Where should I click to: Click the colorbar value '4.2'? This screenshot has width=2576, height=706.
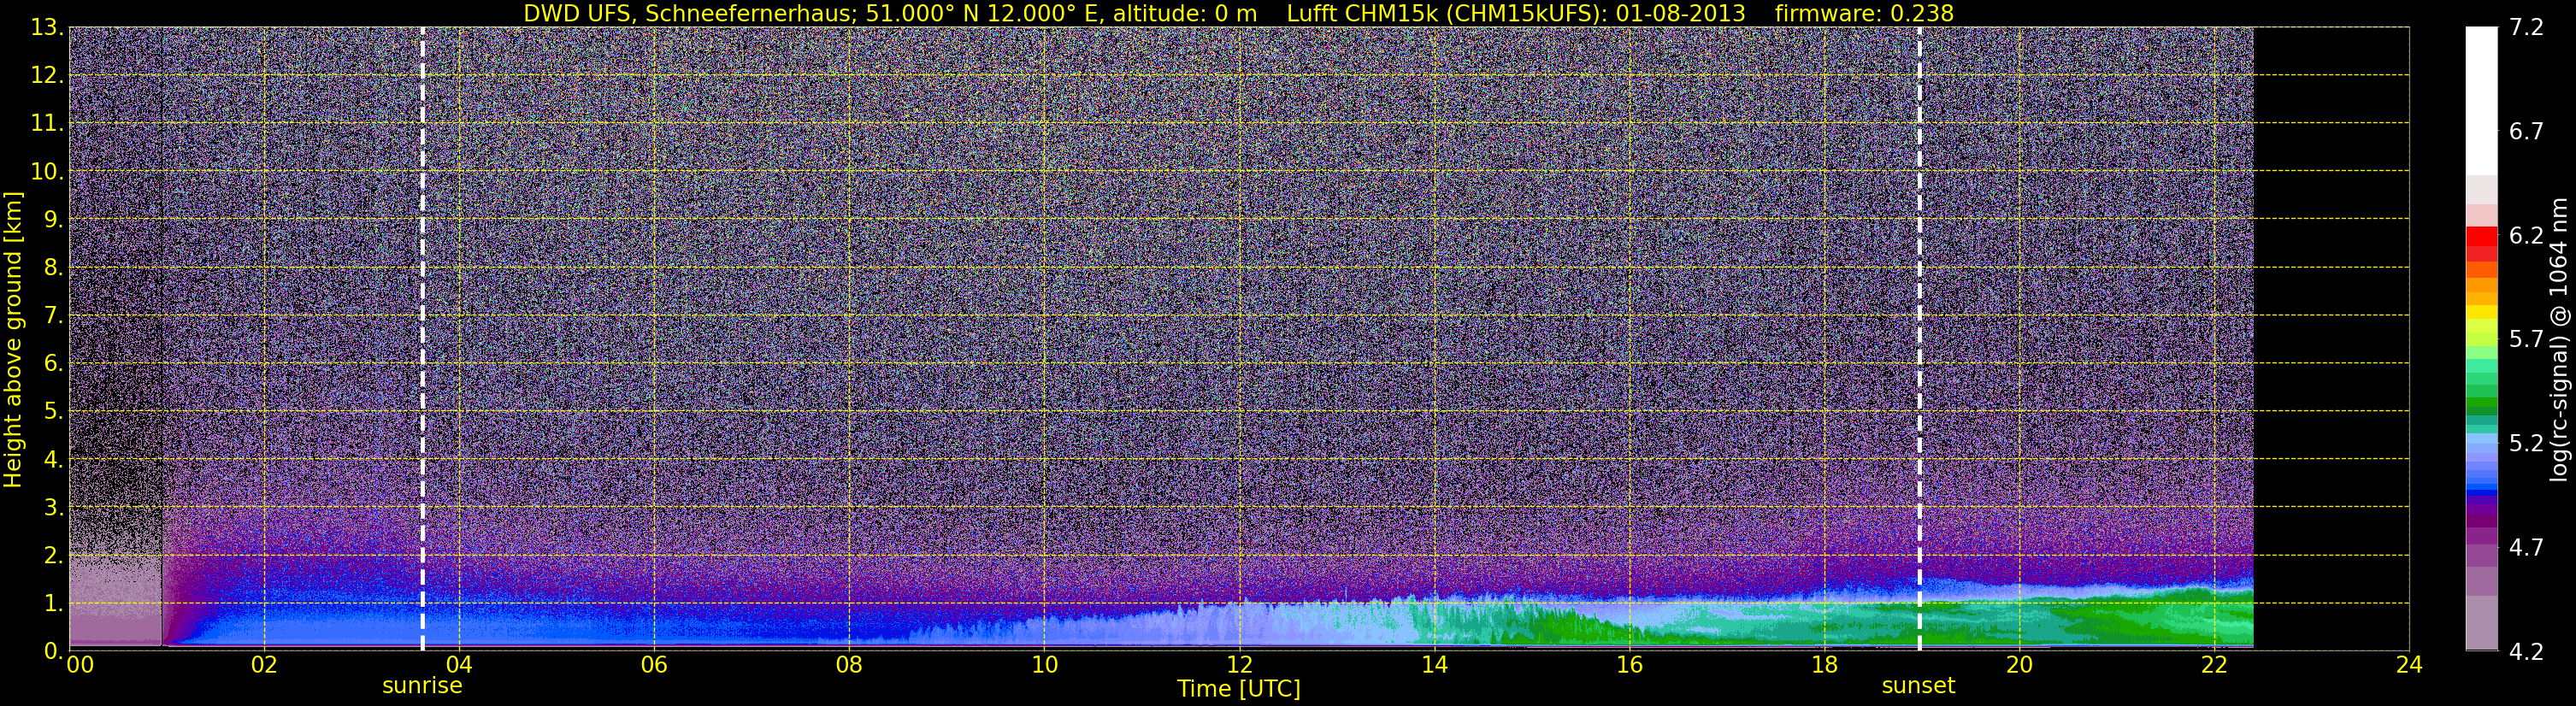[x=2526, y=652]
